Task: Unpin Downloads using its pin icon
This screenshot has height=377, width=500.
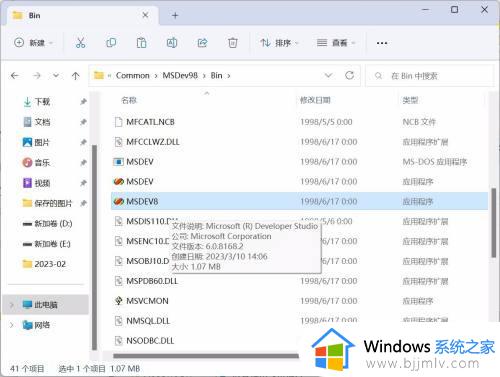Action: tap(83, 102)
